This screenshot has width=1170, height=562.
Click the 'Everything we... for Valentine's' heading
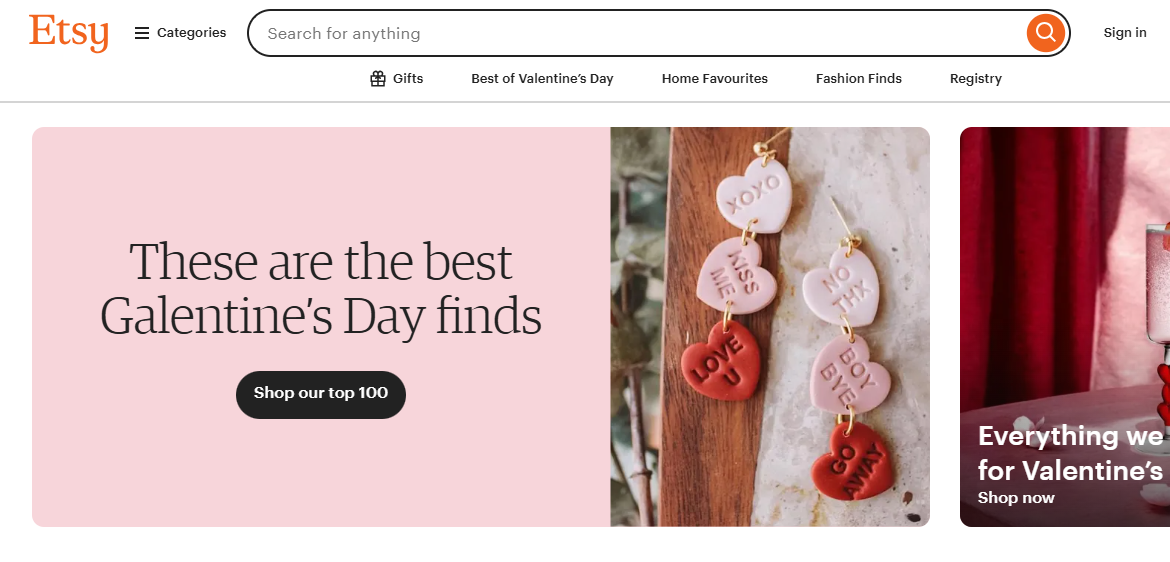pos(1070,452)
